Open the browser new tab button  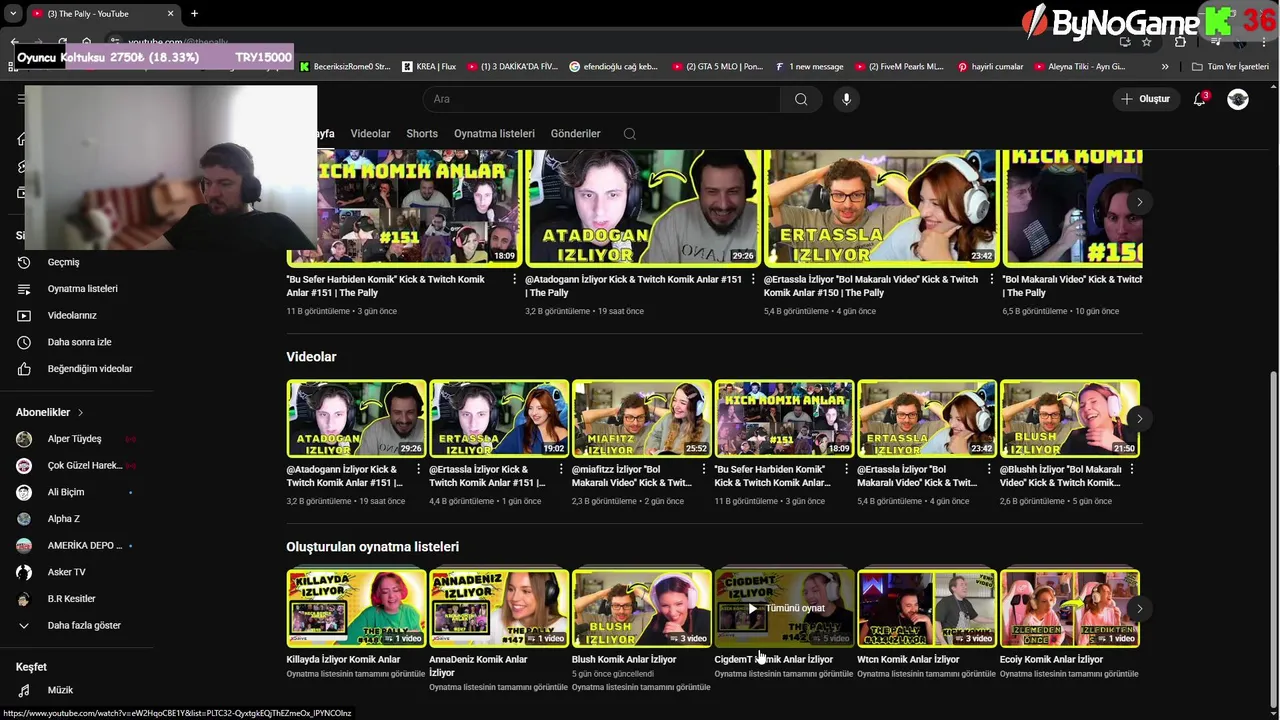[x=194, y=14]
